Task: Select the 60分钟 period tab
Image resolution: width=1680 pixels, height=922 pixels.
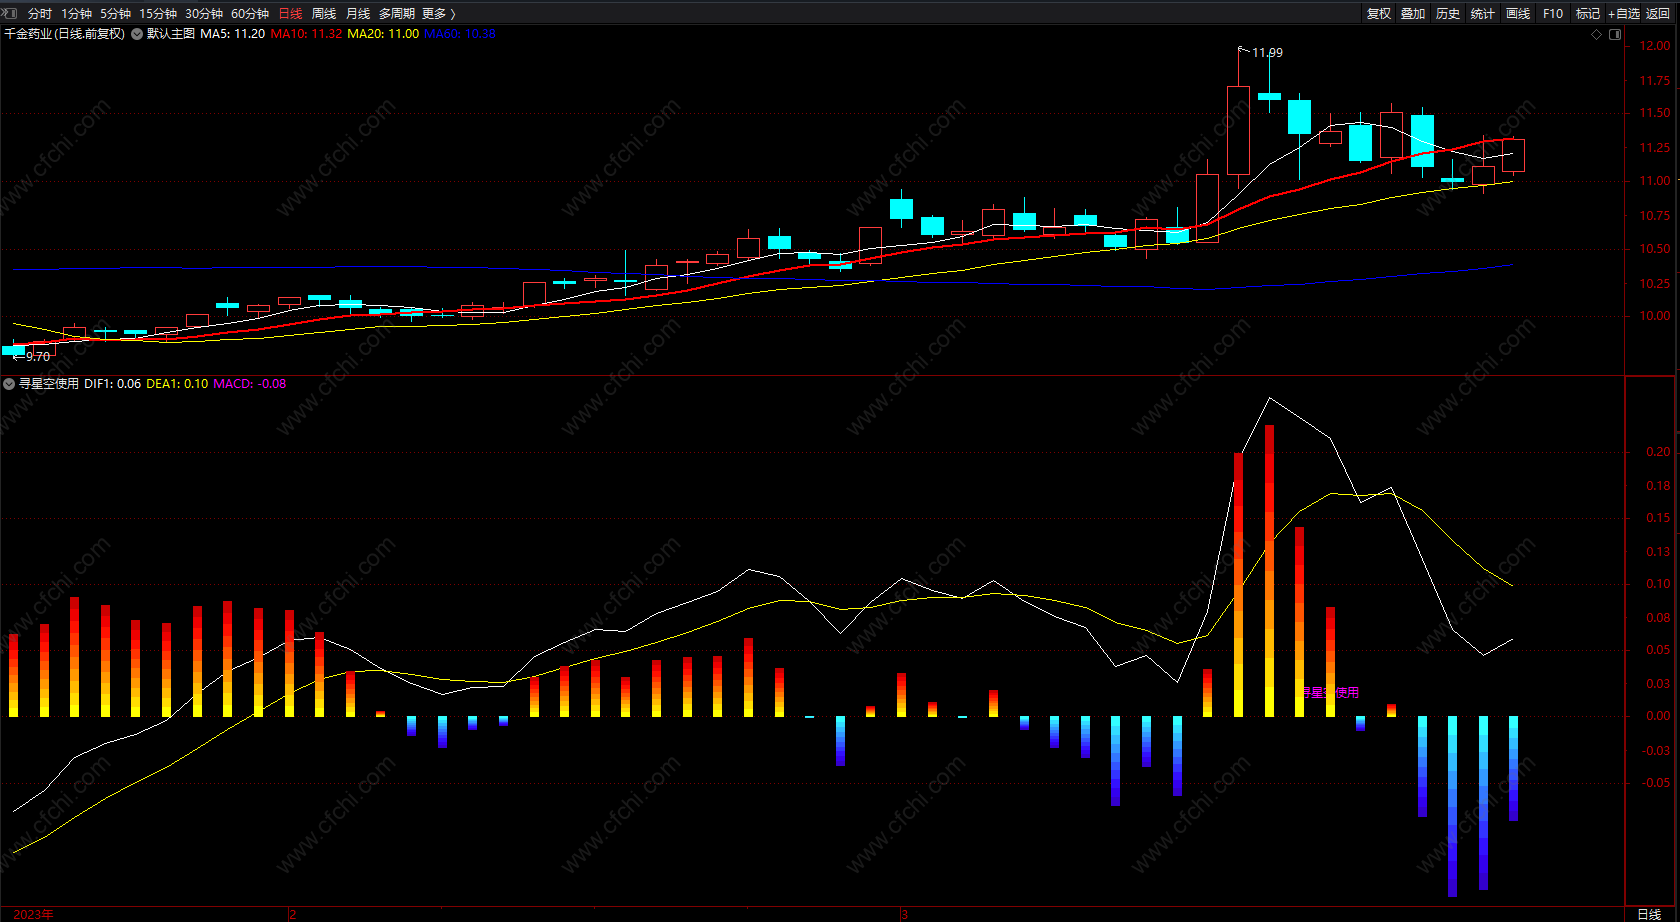Action: pos(250,13)
